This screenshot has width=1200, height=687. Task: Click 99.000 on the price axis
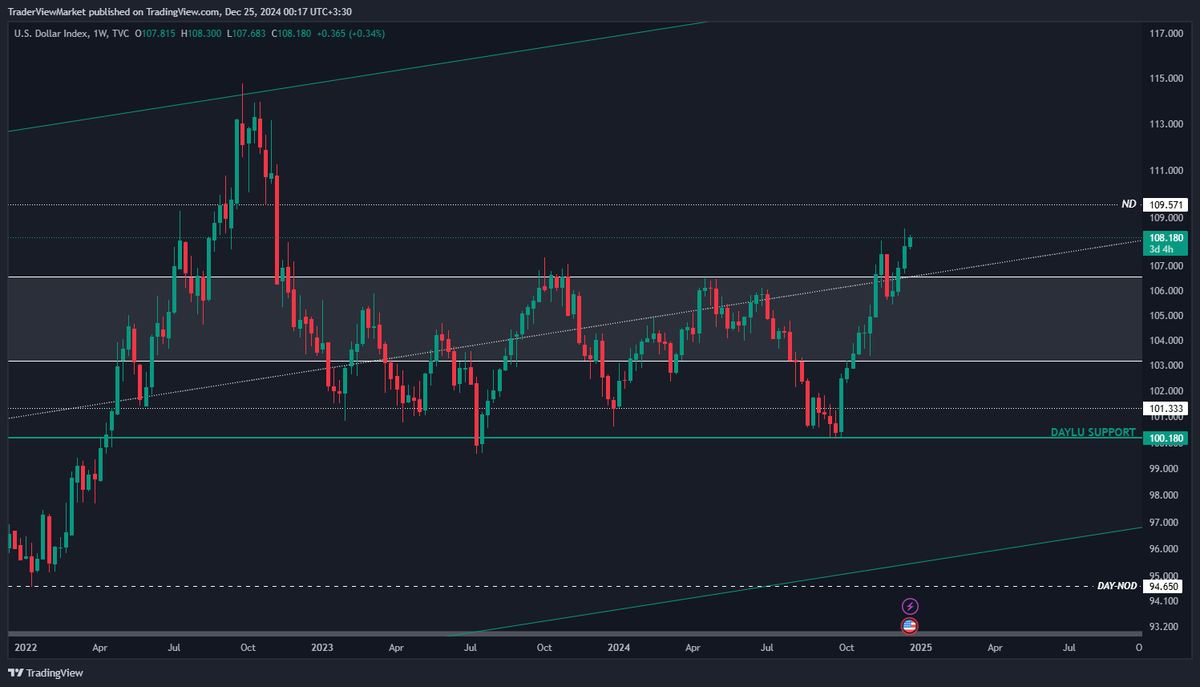tap(1166, 468)
